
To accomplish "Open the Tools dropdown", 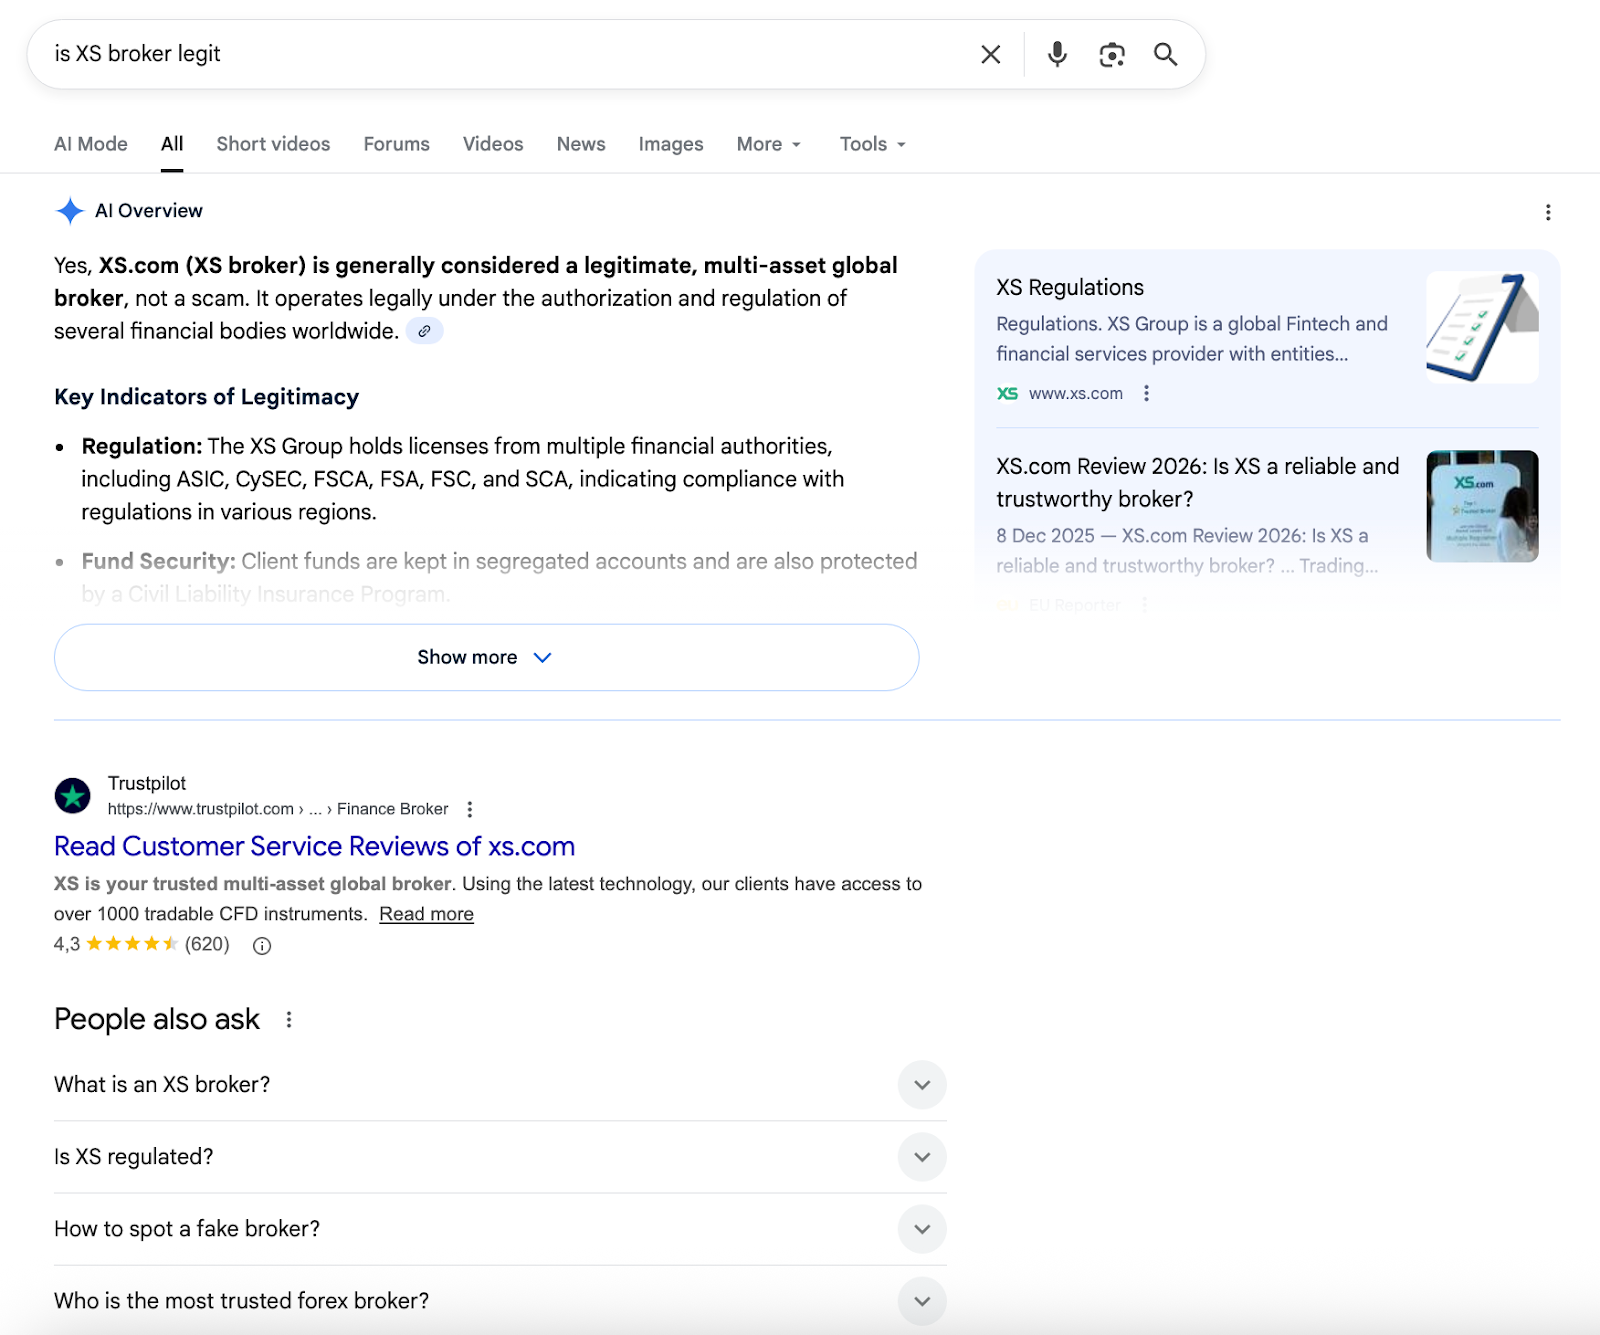I will (872, 144).
